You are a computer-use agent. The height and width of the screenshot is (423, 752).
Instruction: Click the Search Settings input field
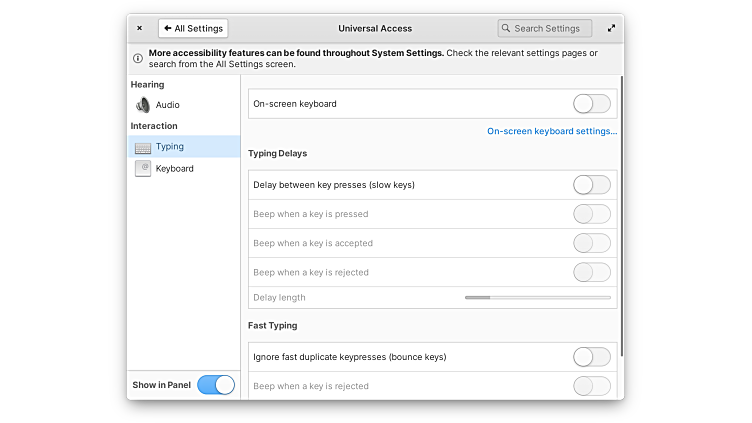(550, 29)
